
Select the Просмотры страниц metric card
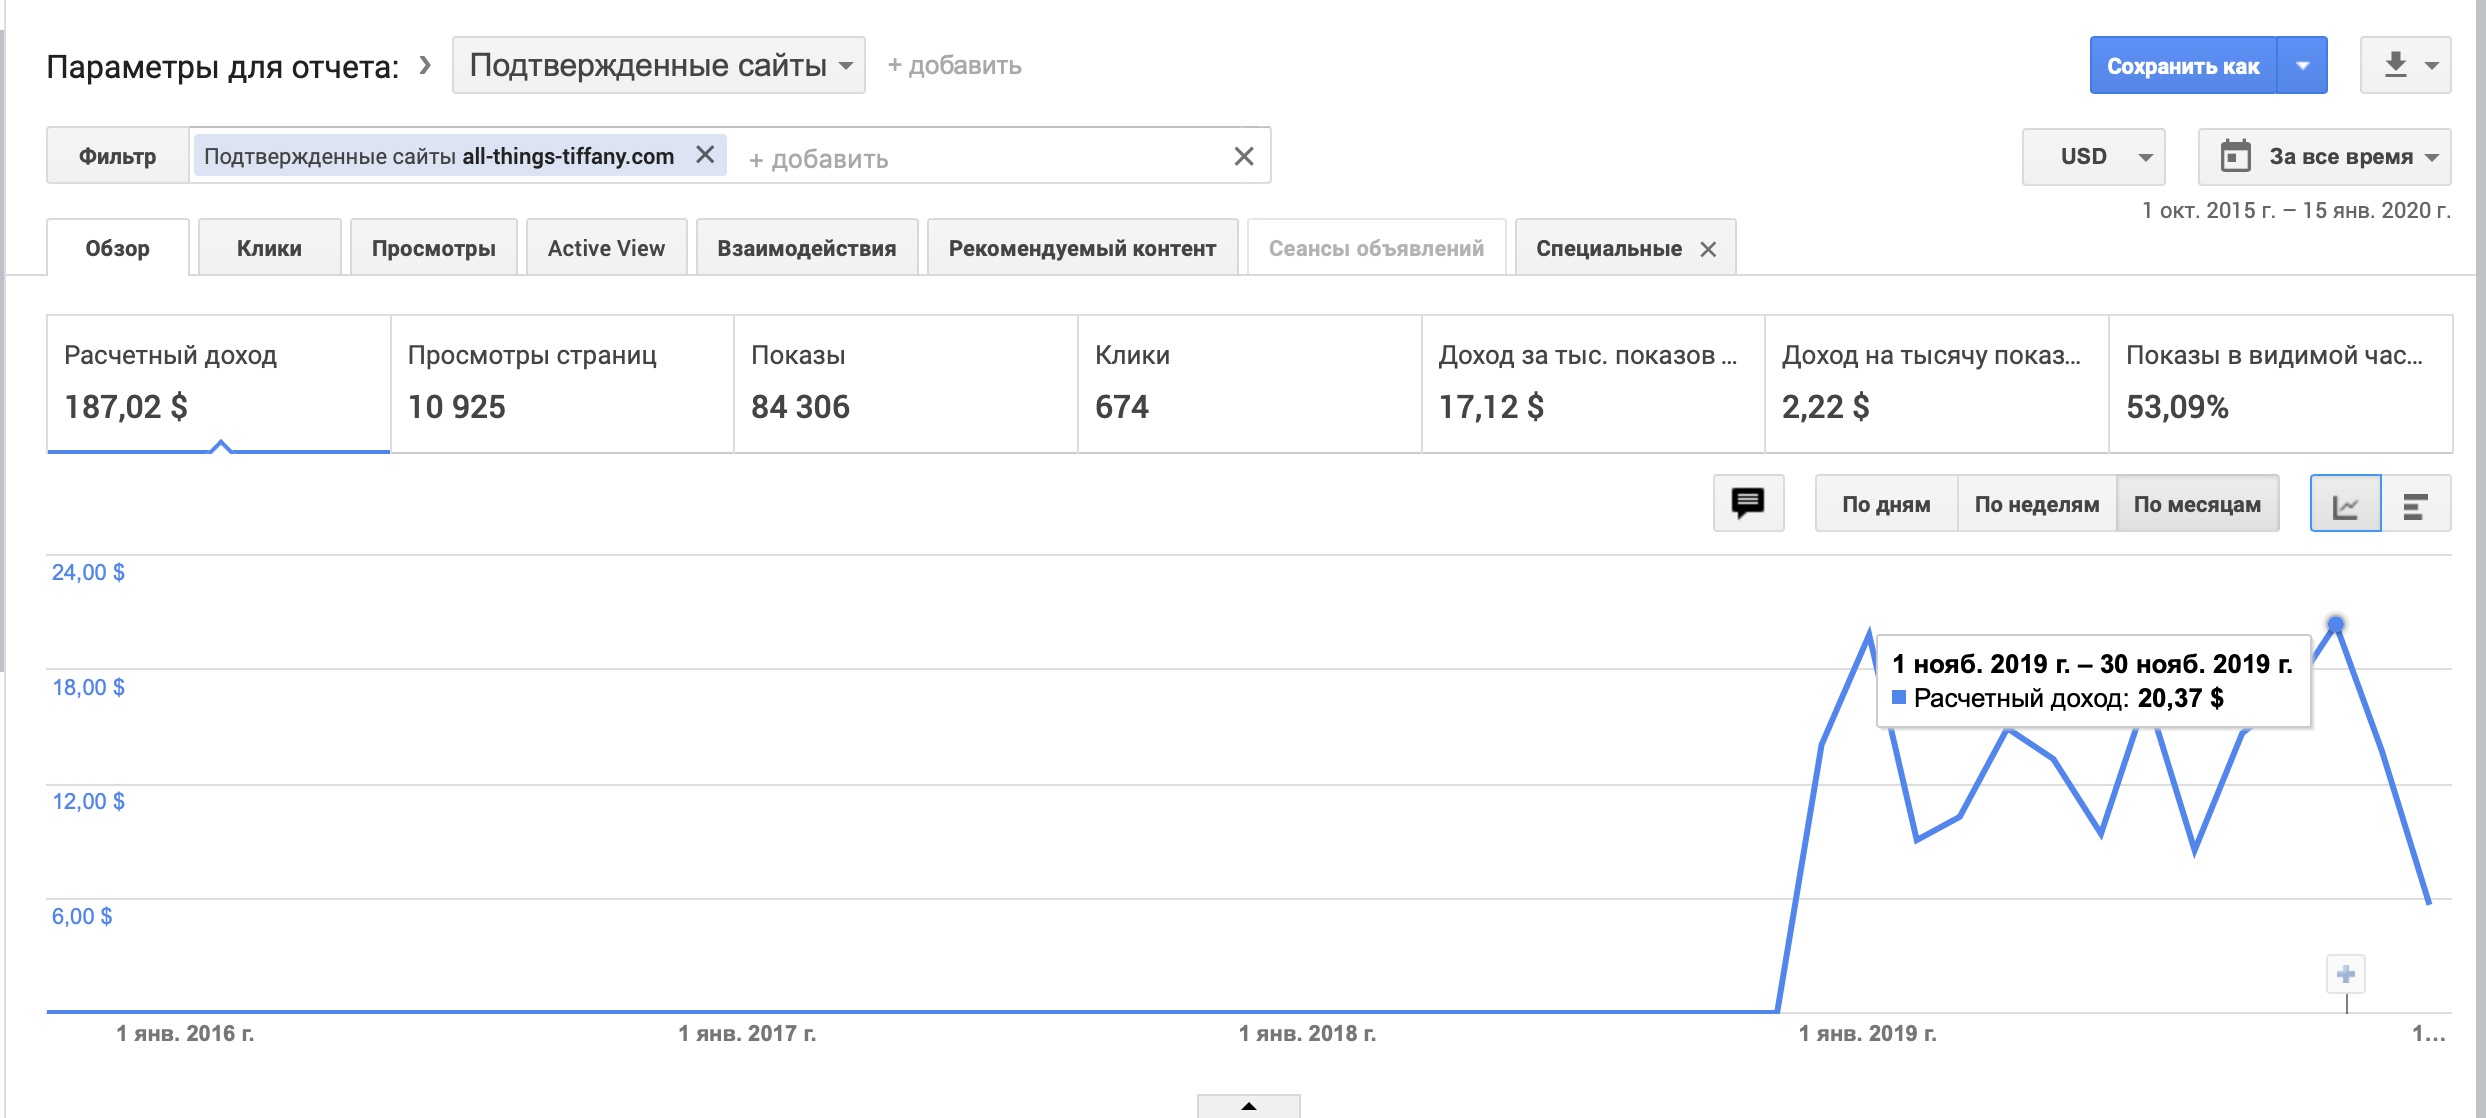tap(561, 383)
